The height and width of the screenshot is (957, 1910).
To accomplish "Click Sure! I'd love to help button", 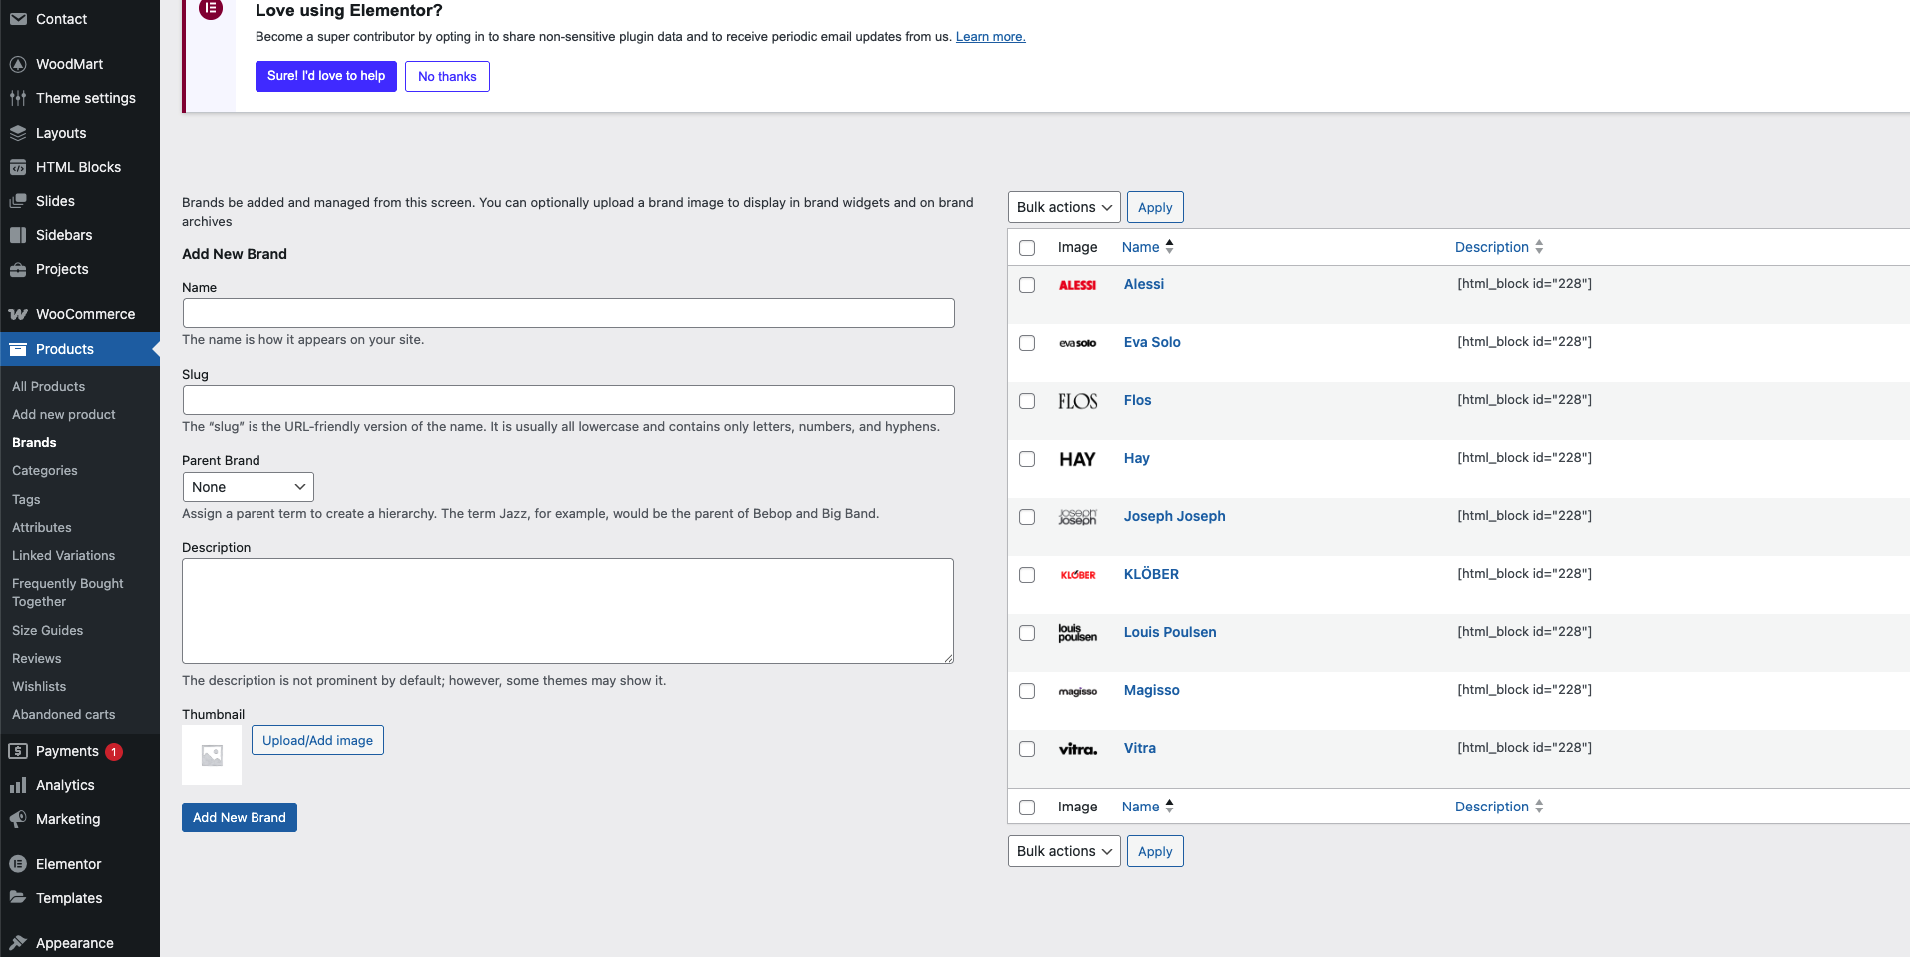I will (x=326, y=76).
